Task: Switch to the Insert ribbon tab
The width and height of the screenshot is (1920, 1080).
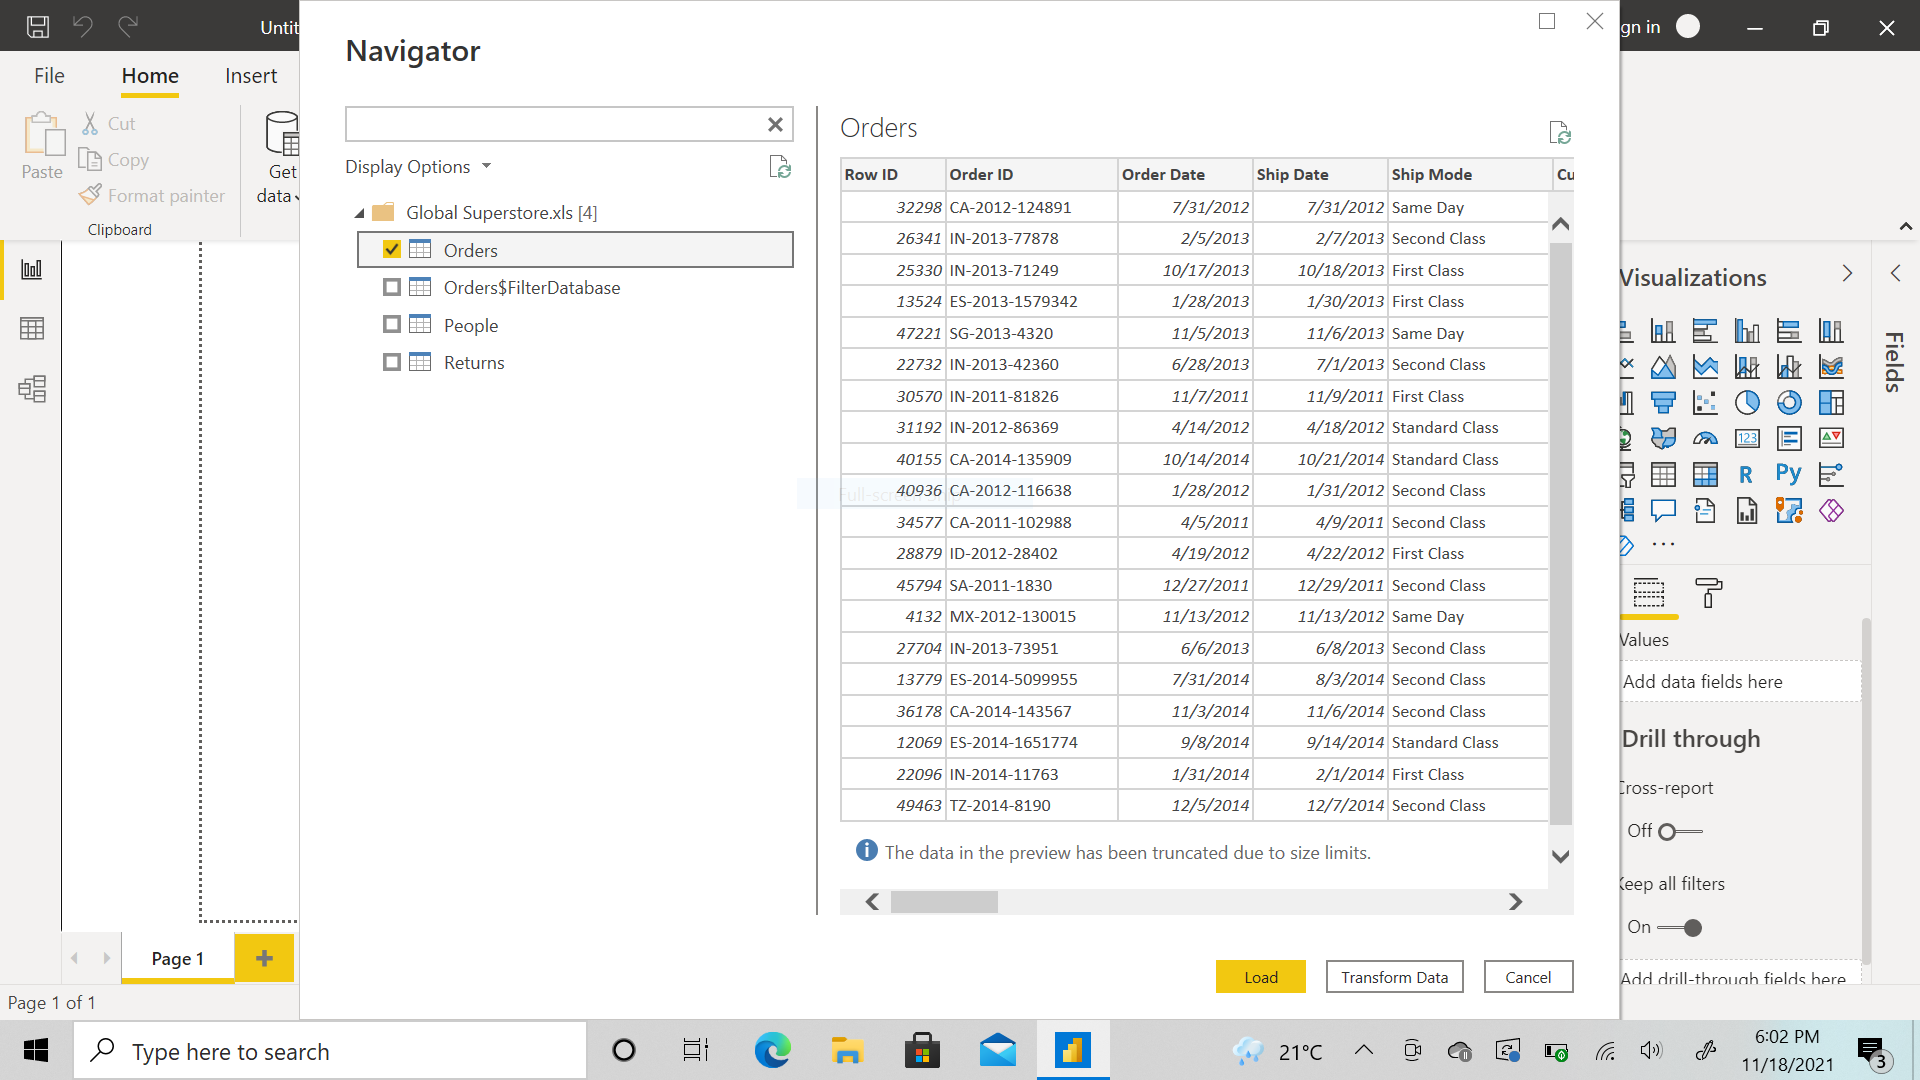Action: pos(250,76)
